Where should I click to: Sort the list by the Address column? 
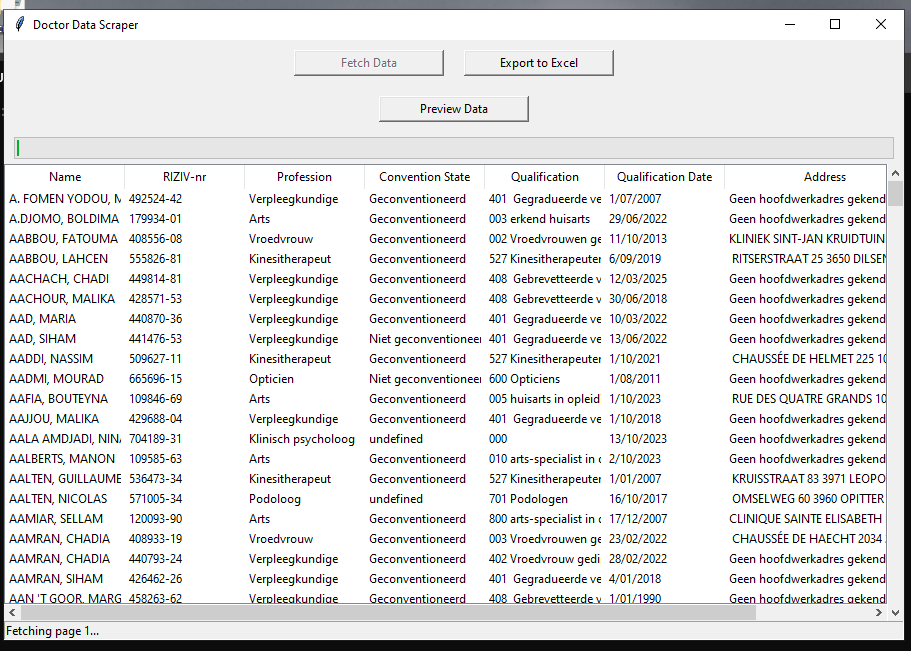coord(824,176)
